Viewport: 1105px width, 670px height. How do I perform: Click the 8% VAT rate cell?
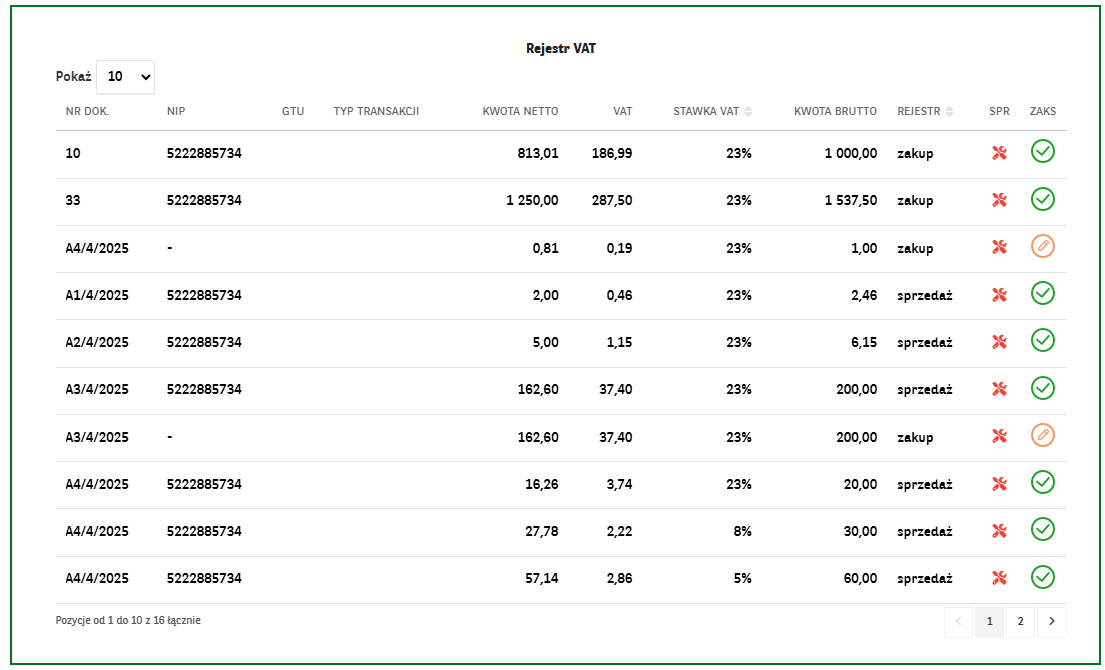(742, 531)
